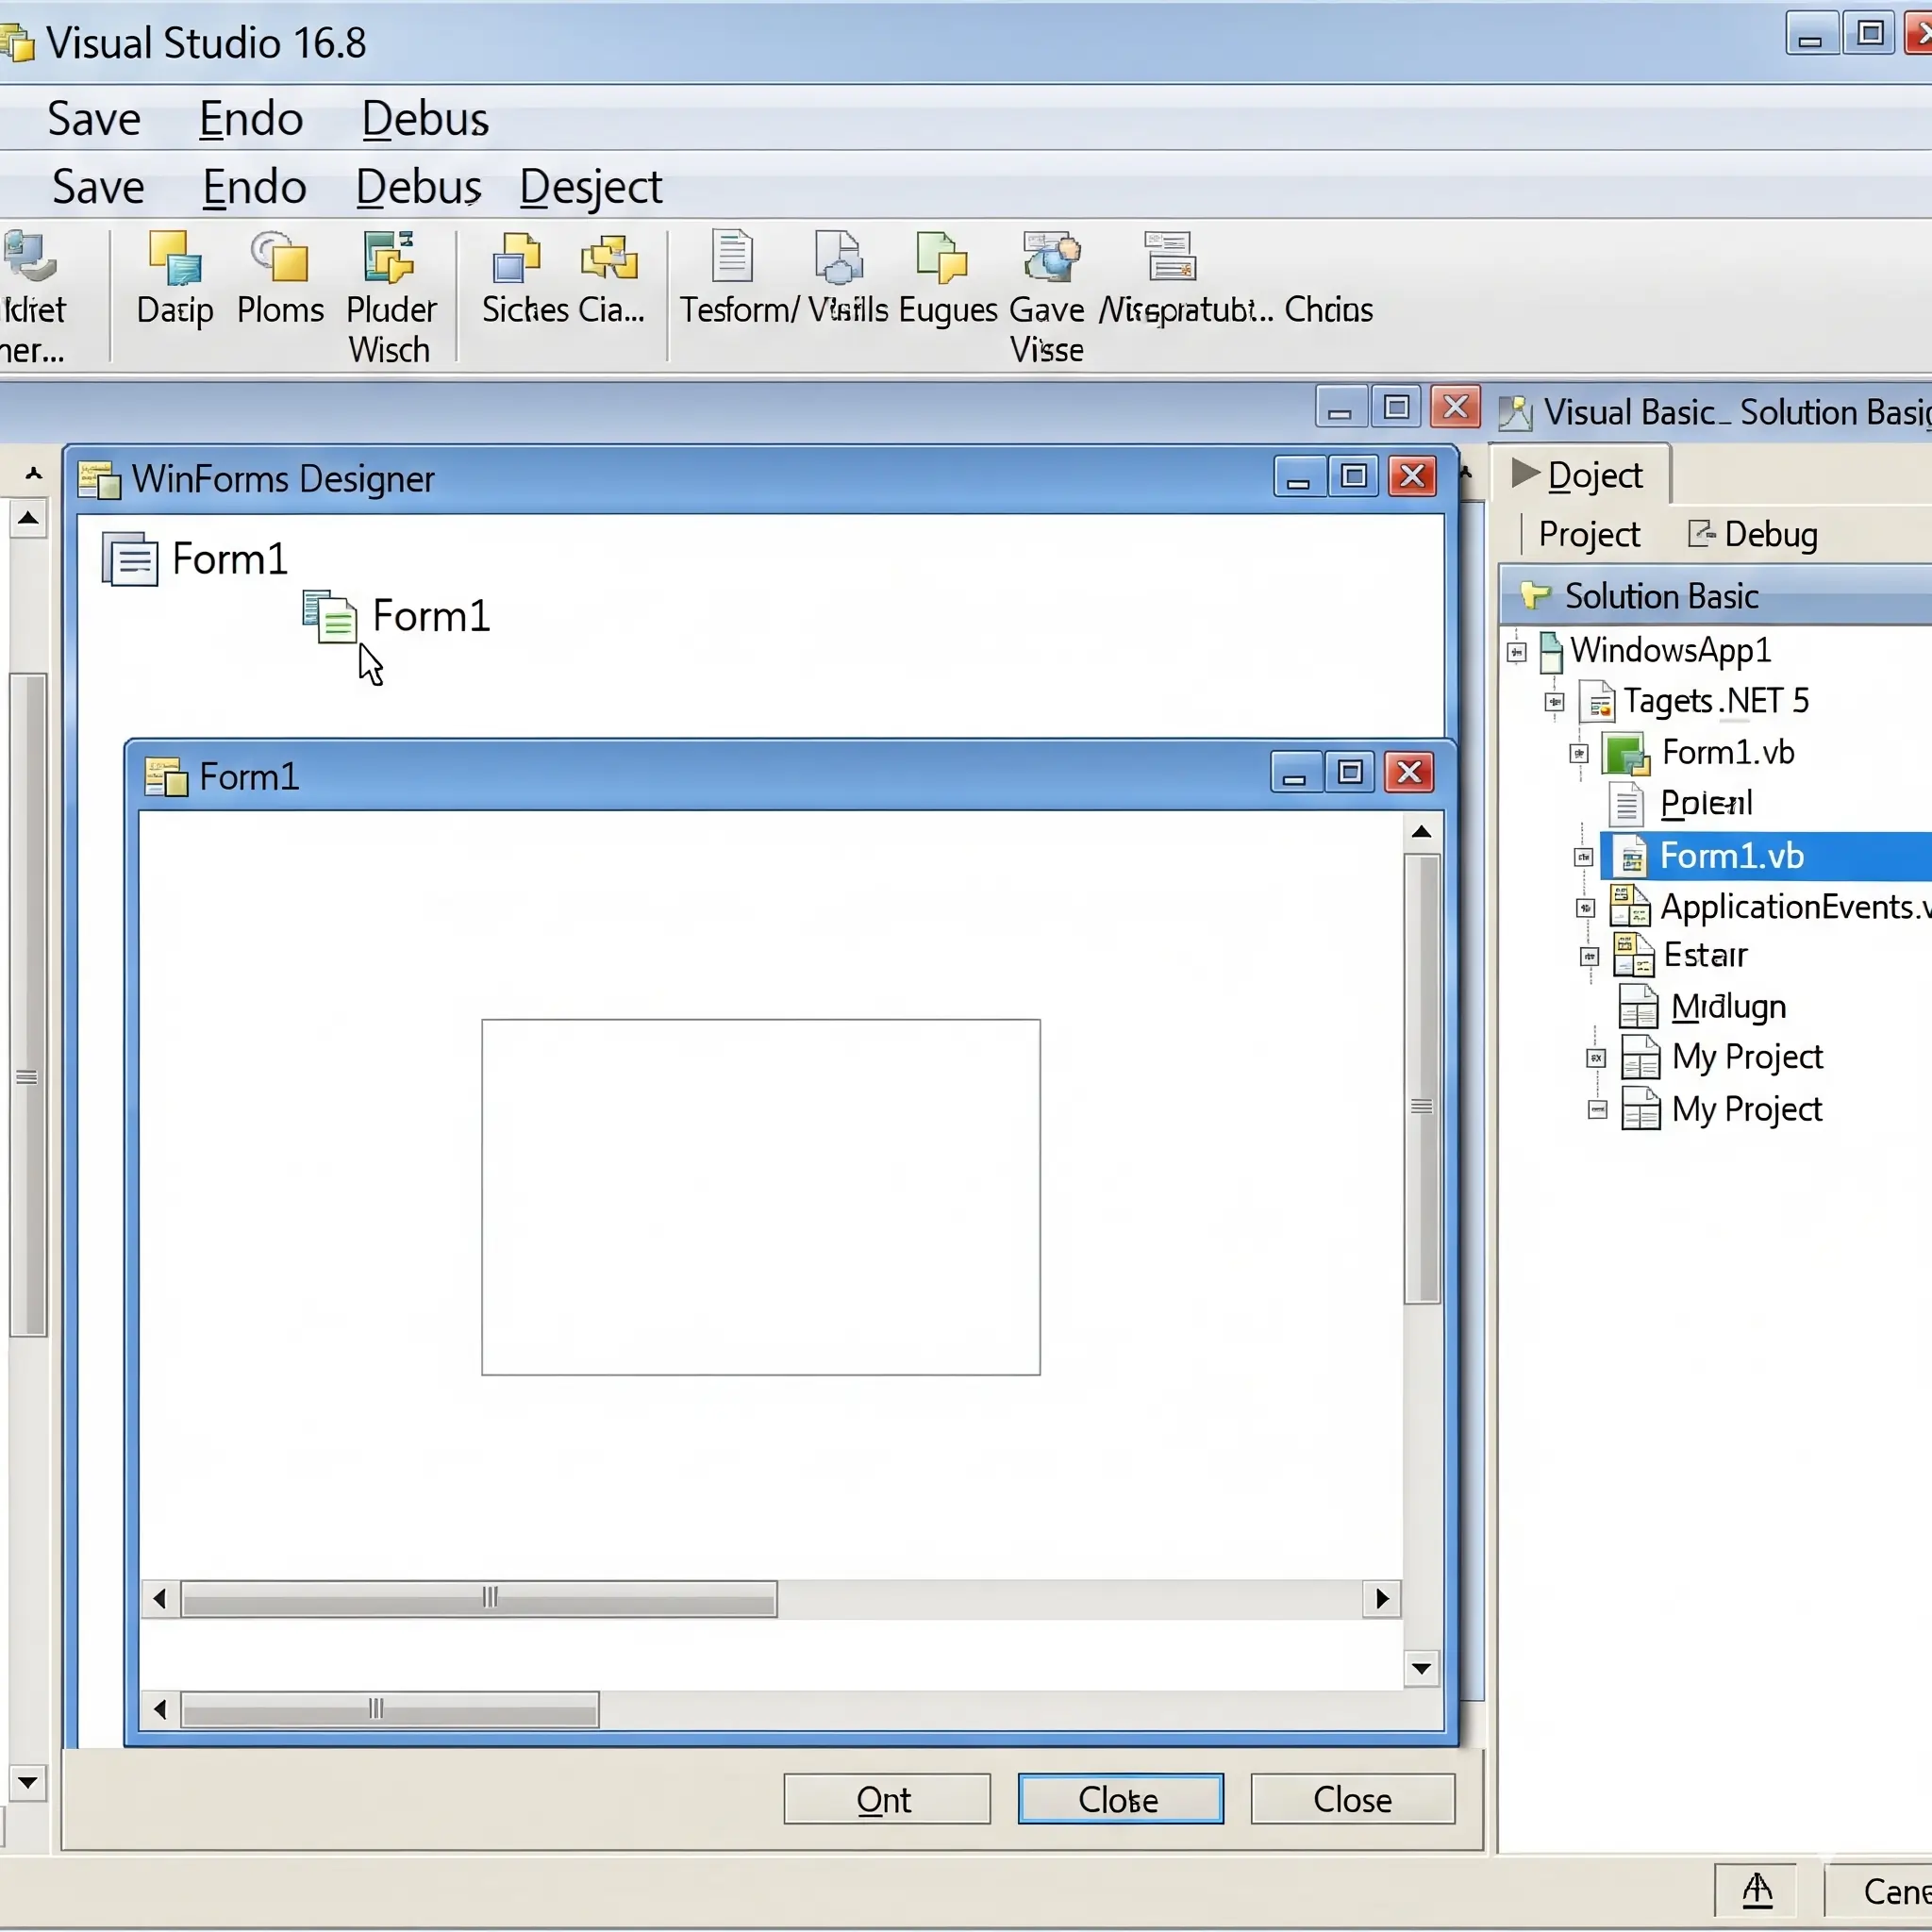The height and width of the screenshot is (1932, 1932).
Task: Click the green Form1.vb icon in tree
Action: 1626,754
